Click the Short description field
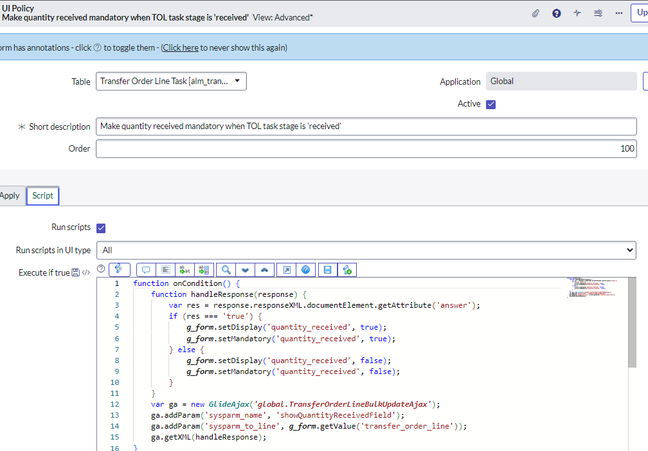The image size is (648, 451). 366,126
